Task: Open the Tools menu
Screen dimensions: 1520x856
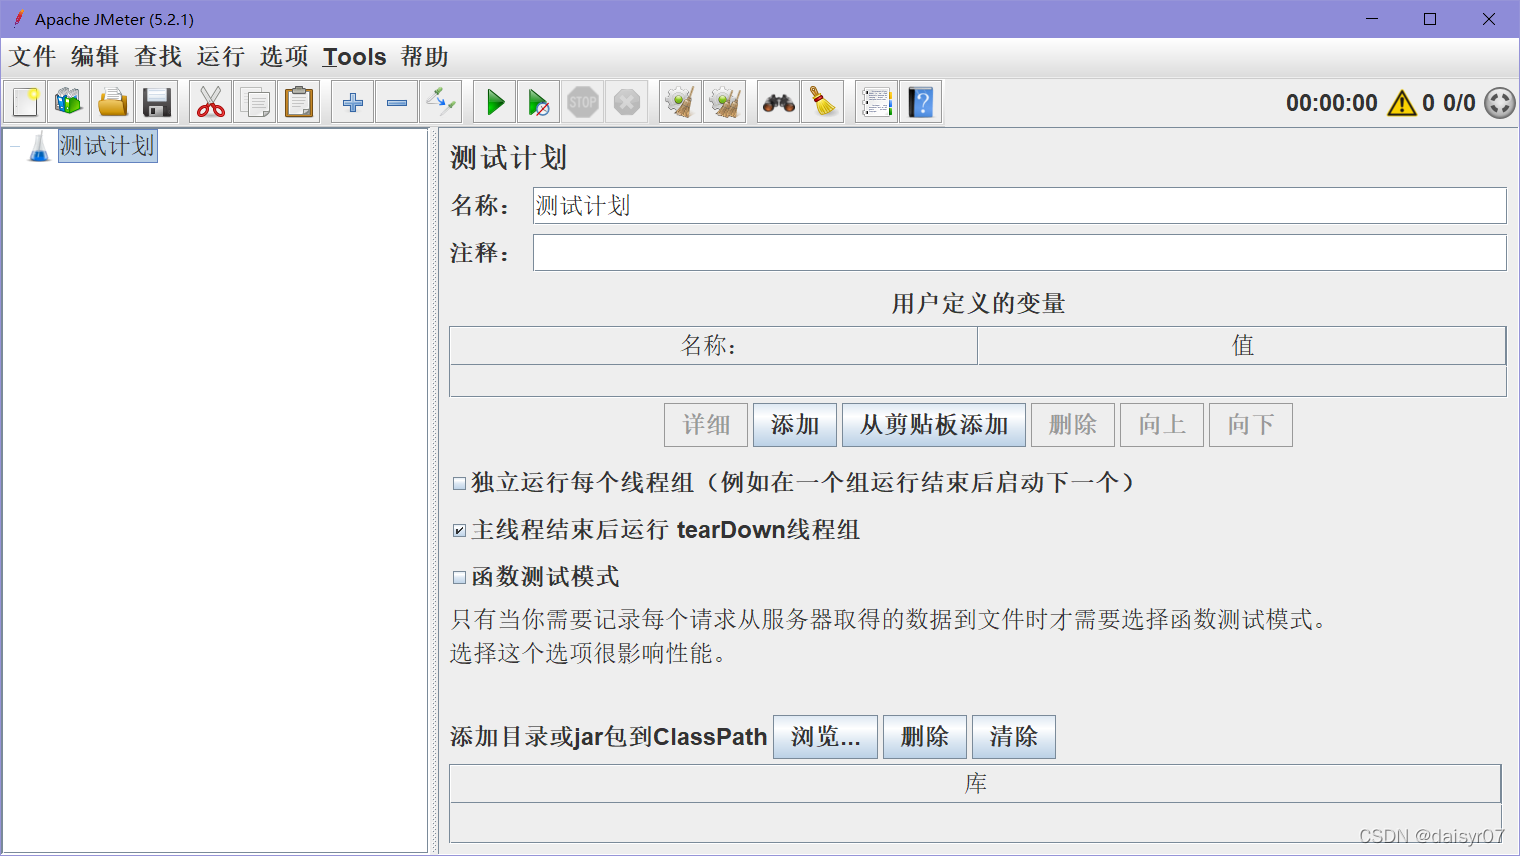Action: tap(355, 57)
